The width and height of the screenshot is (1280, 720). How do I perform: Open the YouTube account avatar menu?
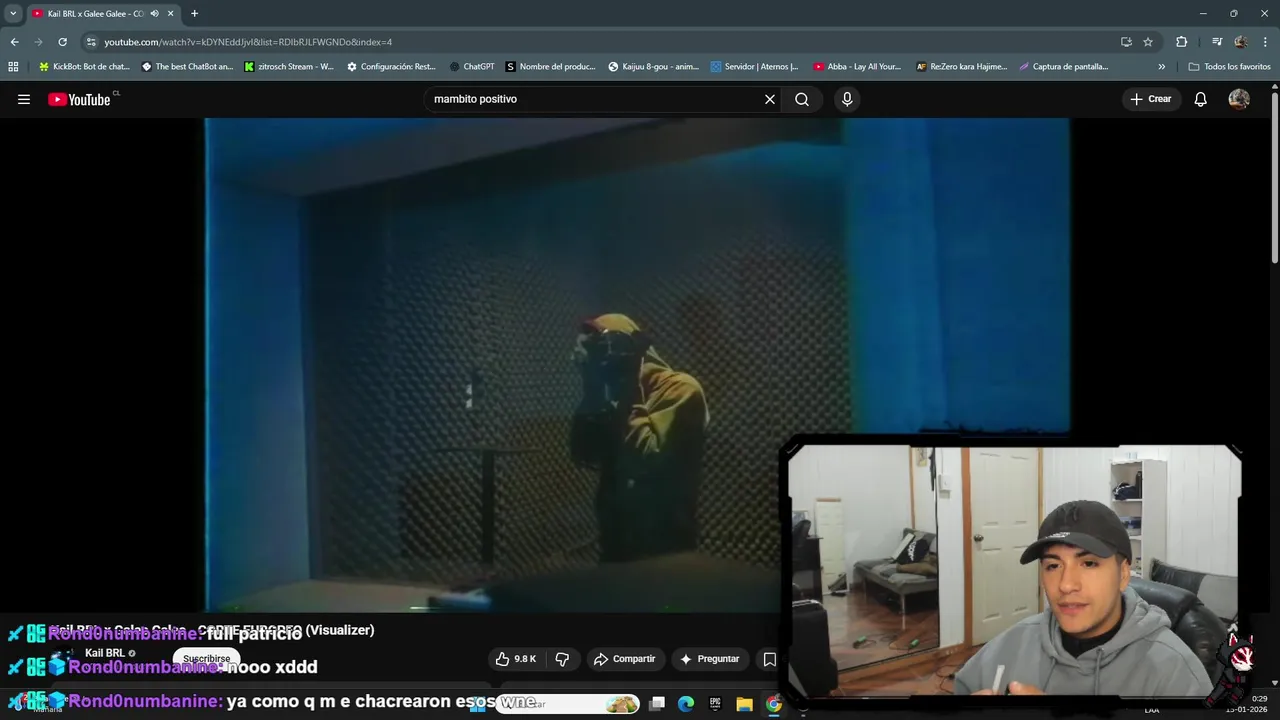[x=1239, y=99]
